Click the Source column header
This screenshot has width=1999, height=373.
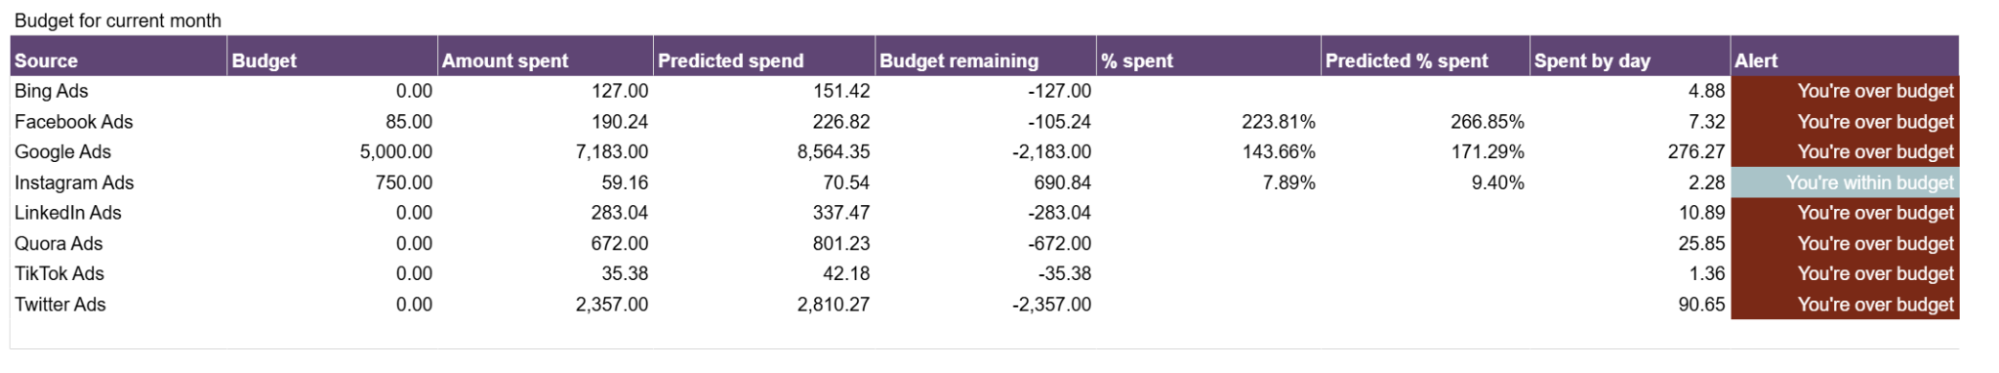coord(118,60)
